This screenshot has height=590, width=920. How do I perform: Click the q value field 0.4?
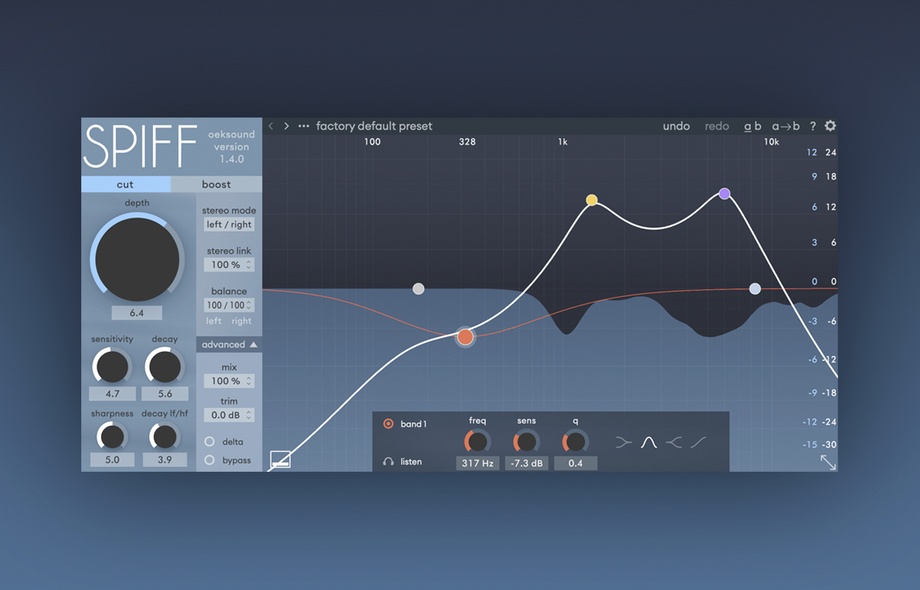point(576,463)
